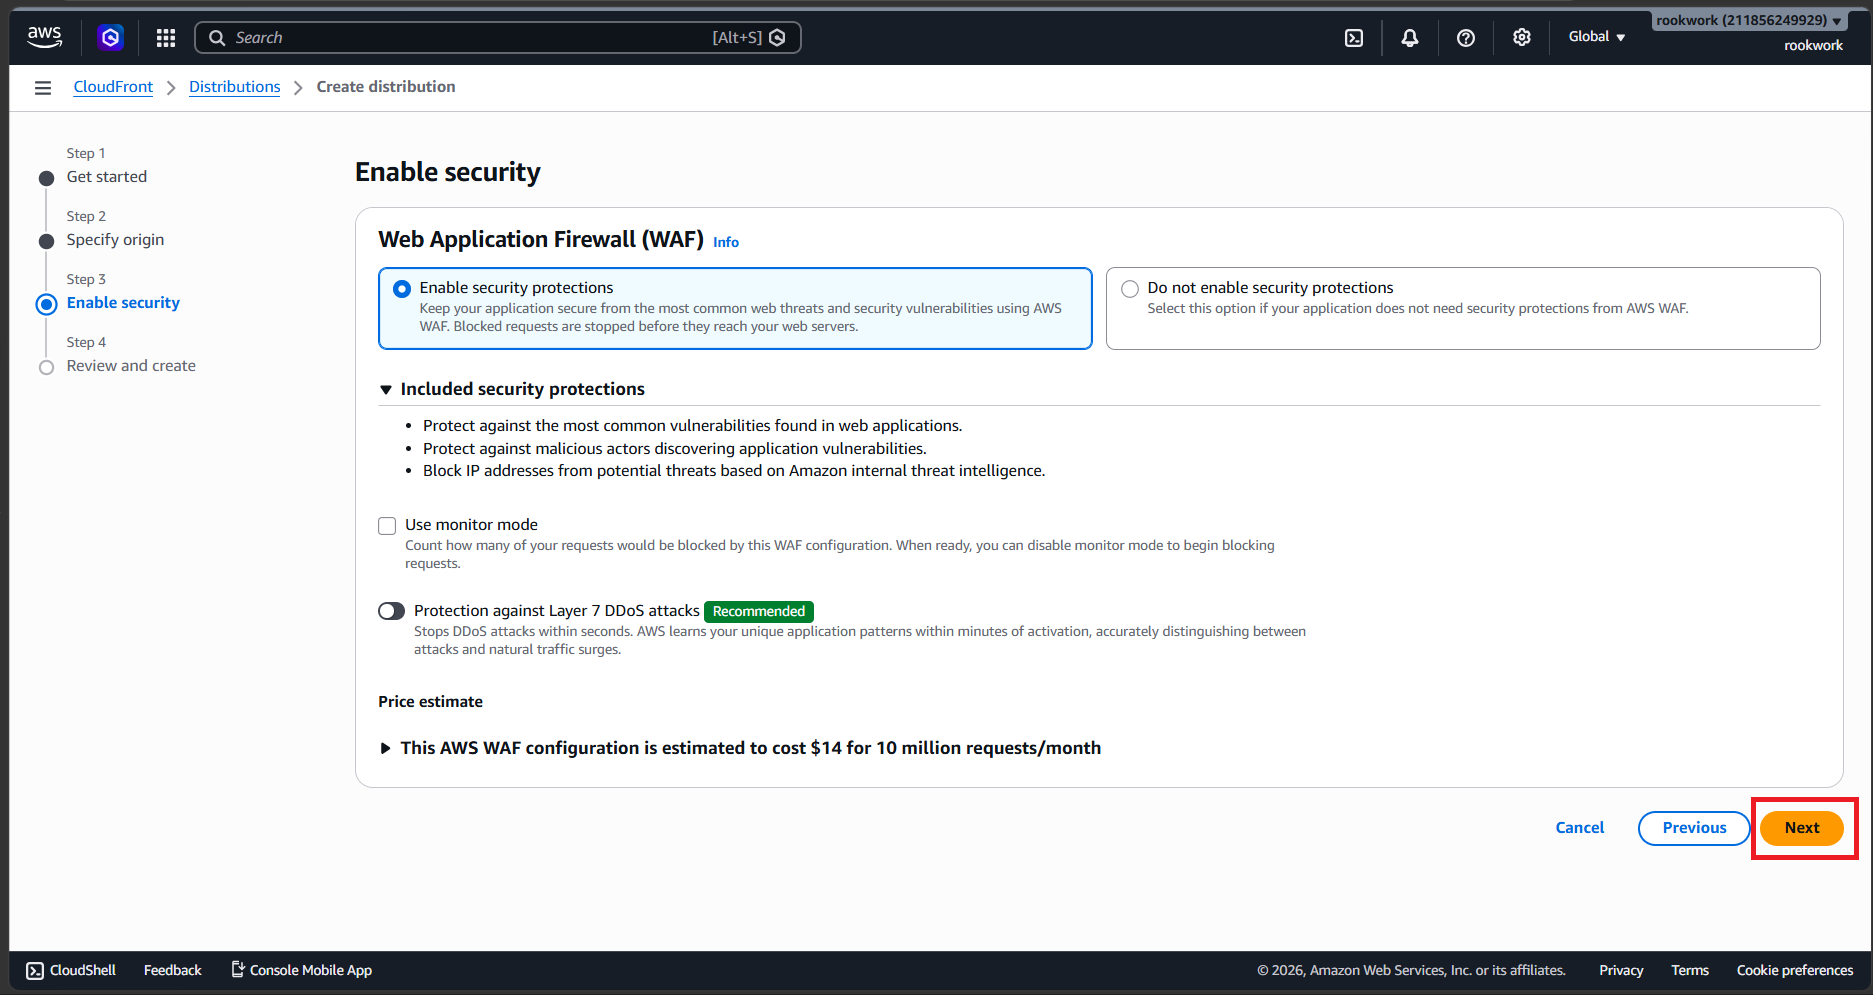
Task: Click the Create distribution breadcrumb text
Action: (x=386, y=87)
